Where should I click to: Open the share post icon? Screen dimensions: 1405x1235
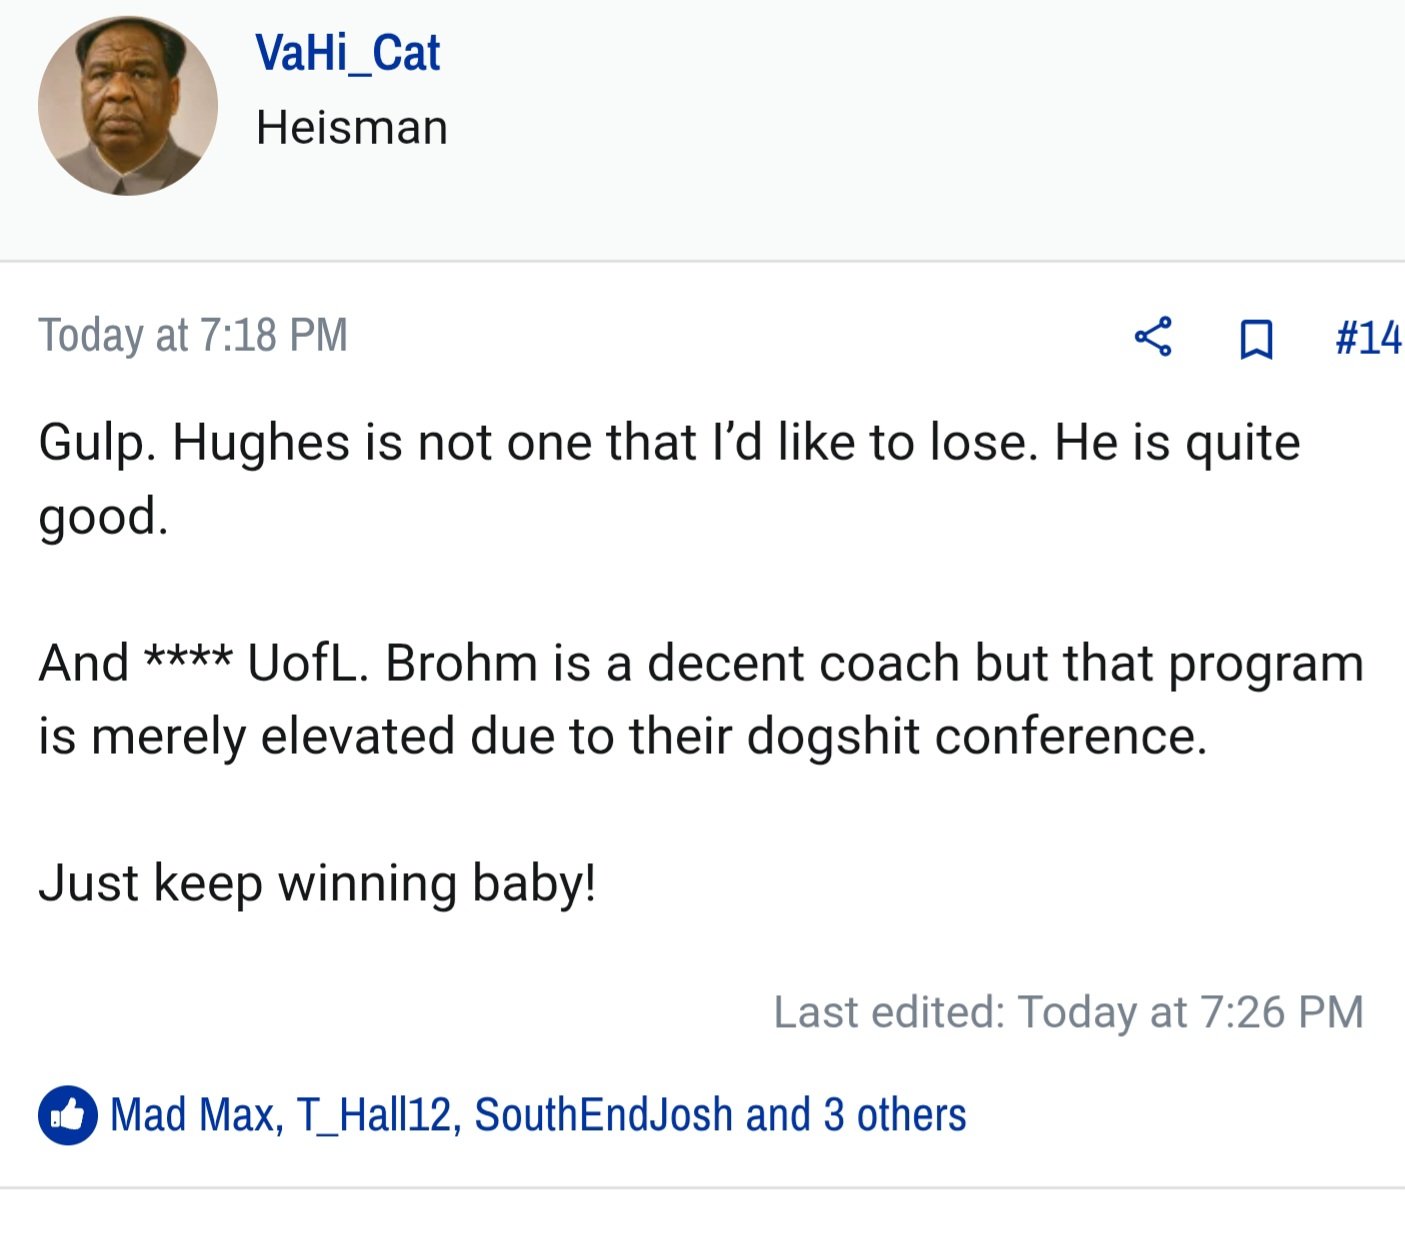click(x=1153, y=337)
